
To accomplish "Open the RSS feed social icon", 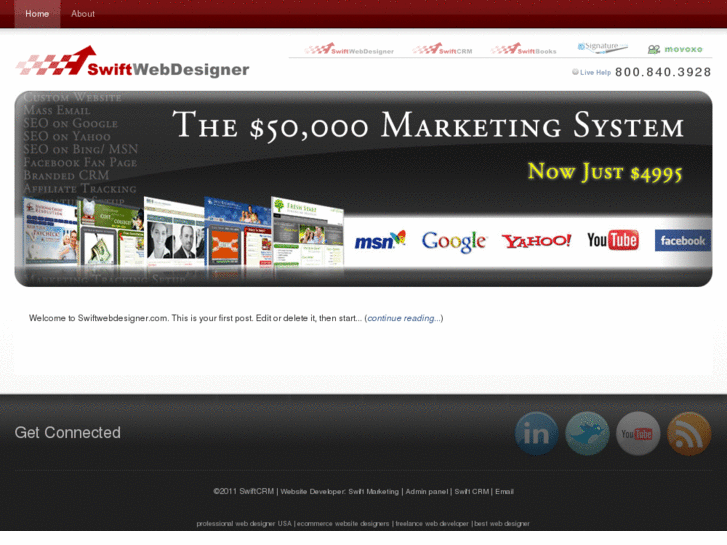I will pos(689,434).
